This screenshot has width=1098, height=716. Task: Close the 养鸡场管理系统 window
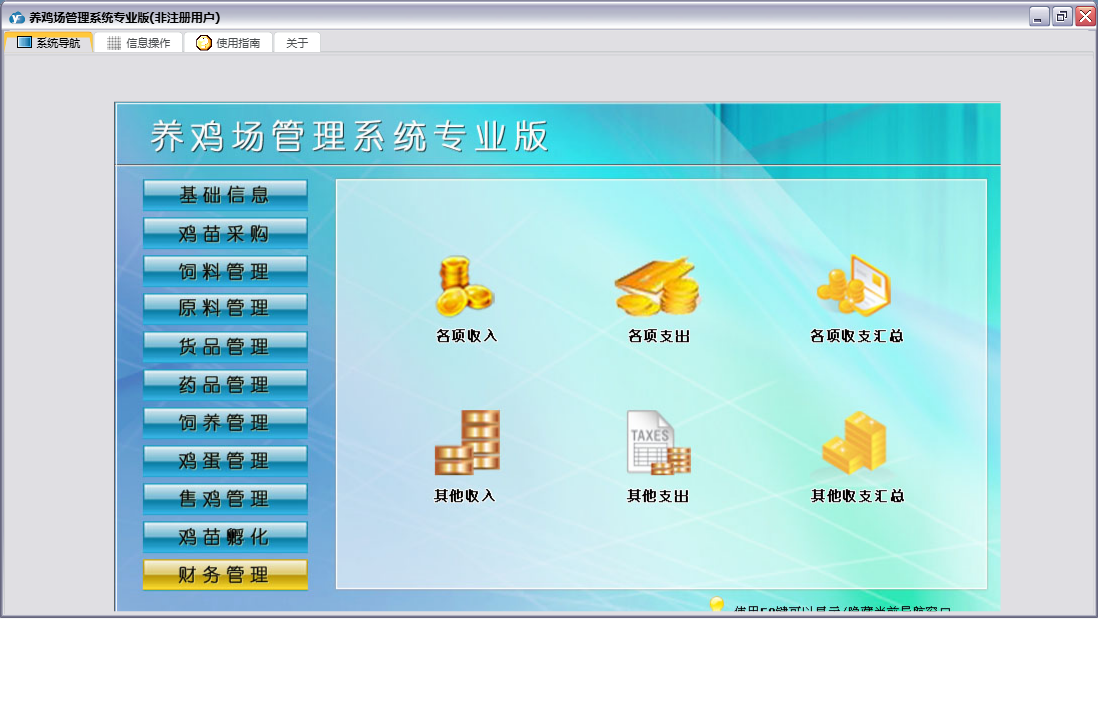(1085, 17)
